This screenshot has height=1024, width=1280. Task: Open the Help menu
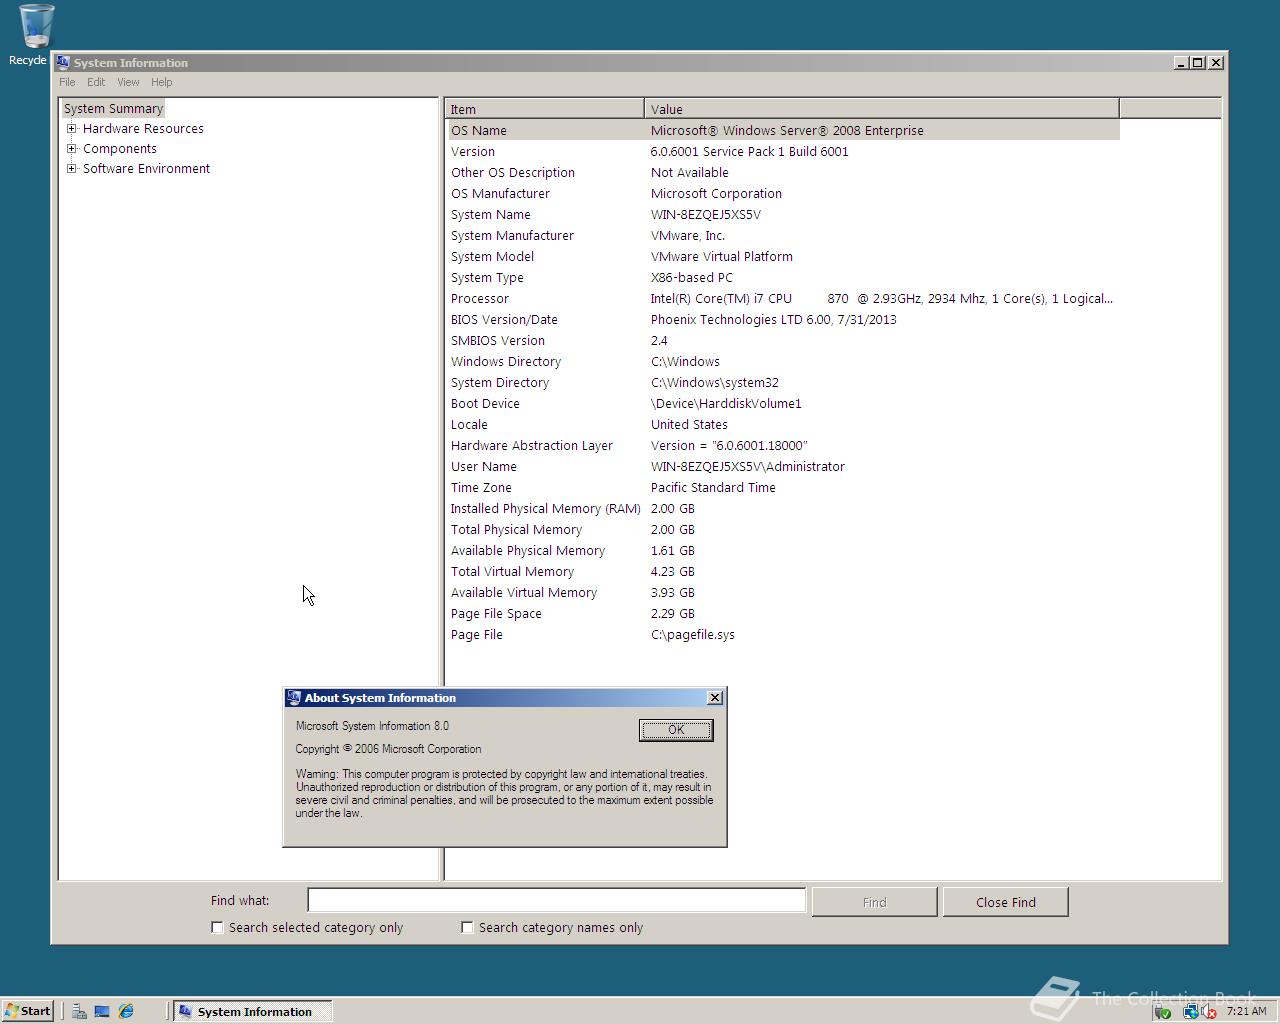tap(161, 82)
